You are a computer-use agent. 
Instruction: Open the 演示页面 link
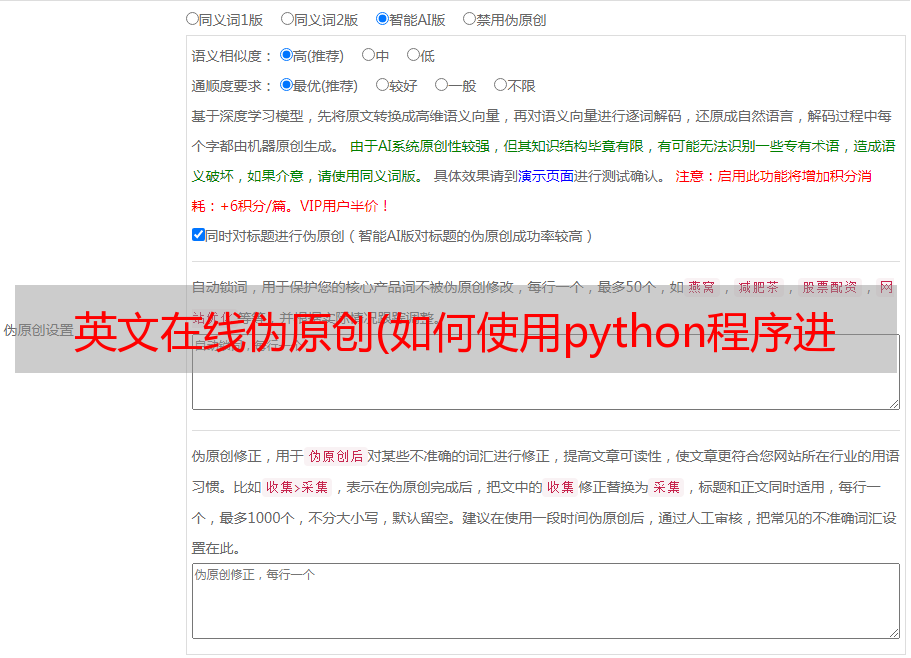pos(546,176)
